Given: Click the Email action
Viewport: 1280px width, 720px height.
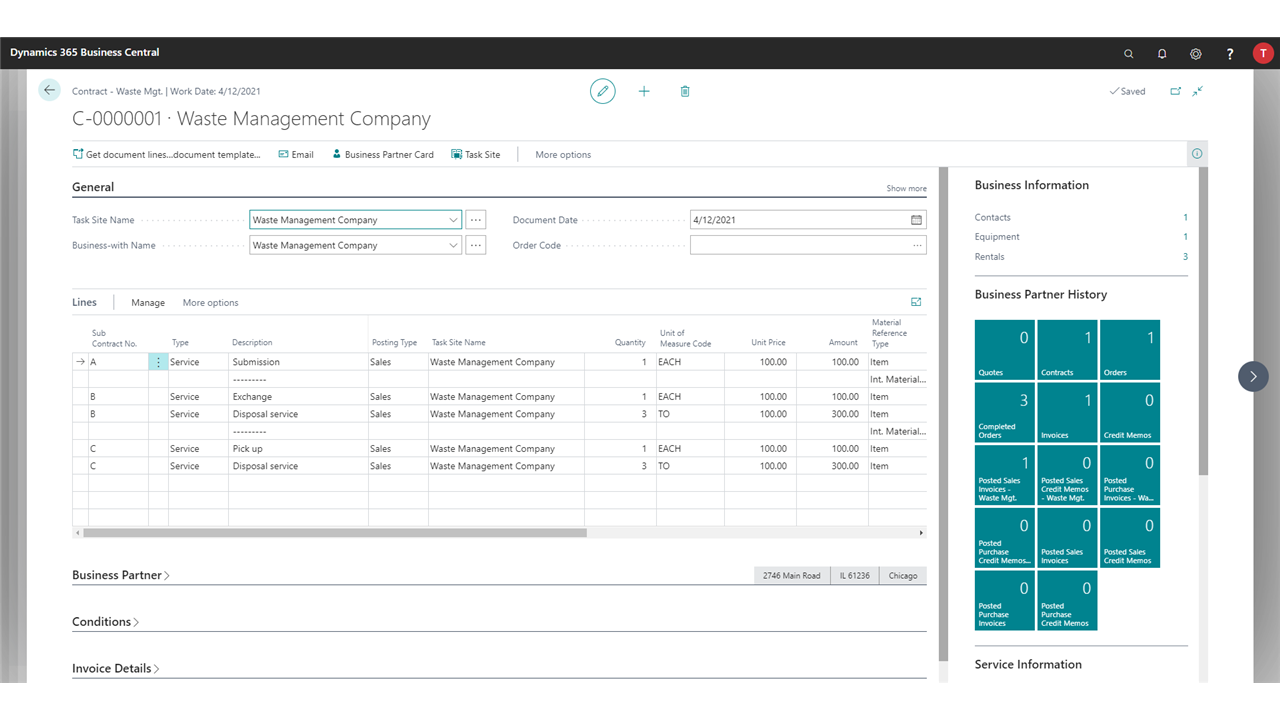Looking at the screenshot, I should [296, 155].
